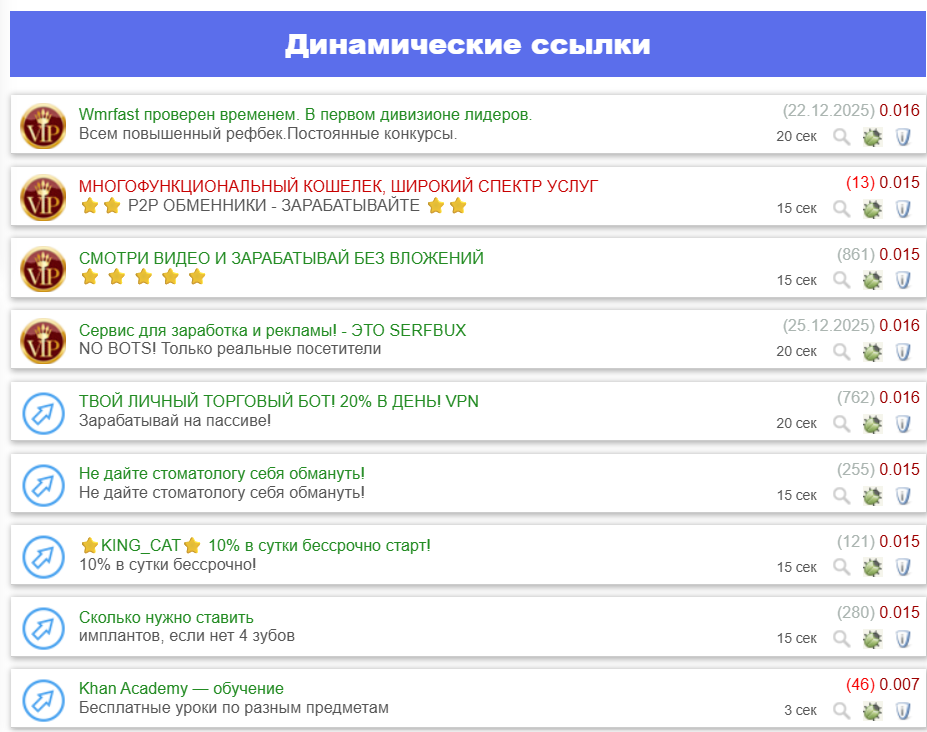Image resolution: width=927 pixels, height=732 pixels.
Task: Click the green bug icon in the SERFBUX row
Action: tap(872, 352)
